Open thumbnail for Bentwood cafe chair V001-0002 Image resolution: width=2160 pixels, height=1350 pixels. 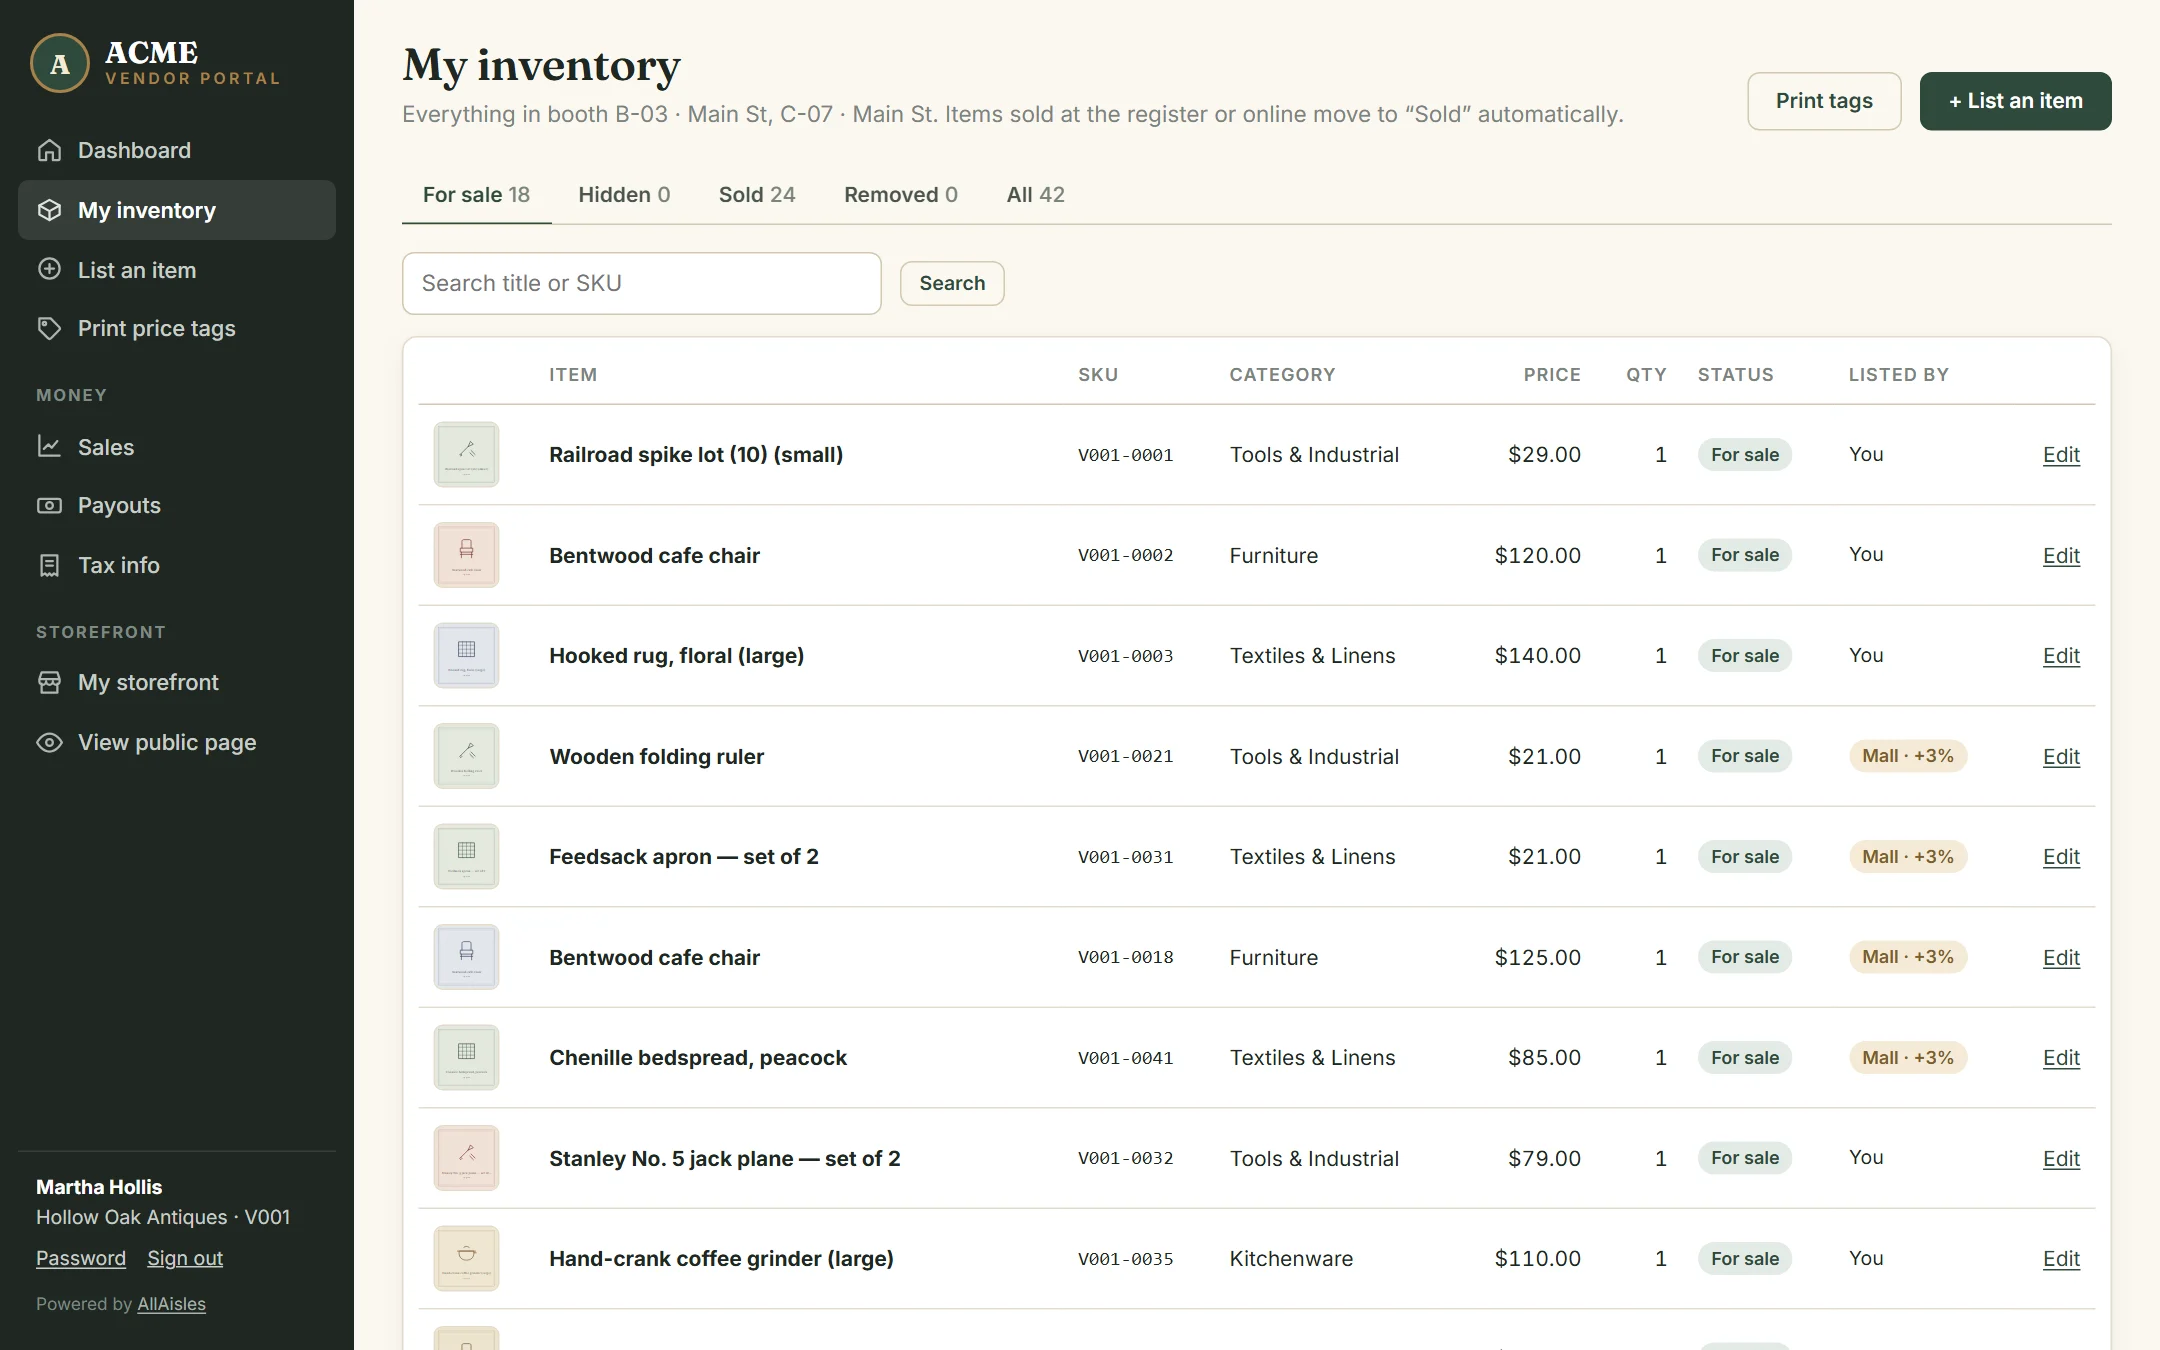coord(466,555)
